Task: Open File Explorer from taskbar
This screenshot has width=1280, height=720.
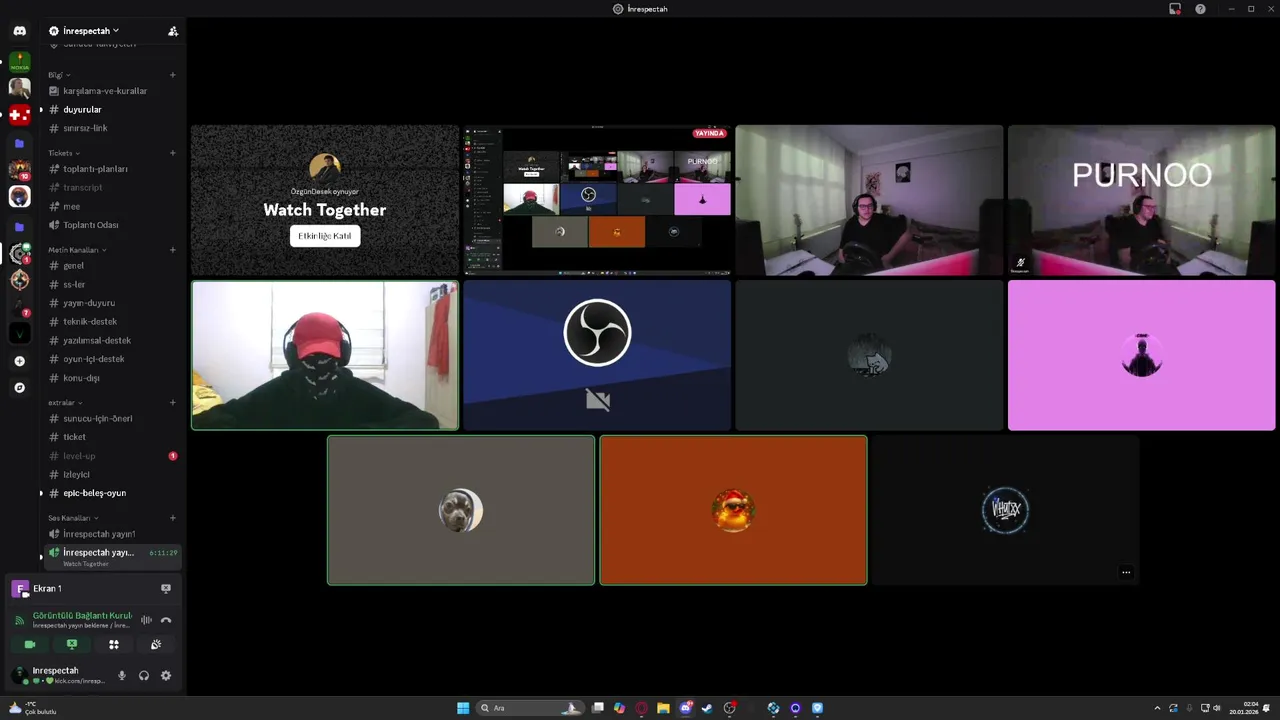Action: click(663, 708)
